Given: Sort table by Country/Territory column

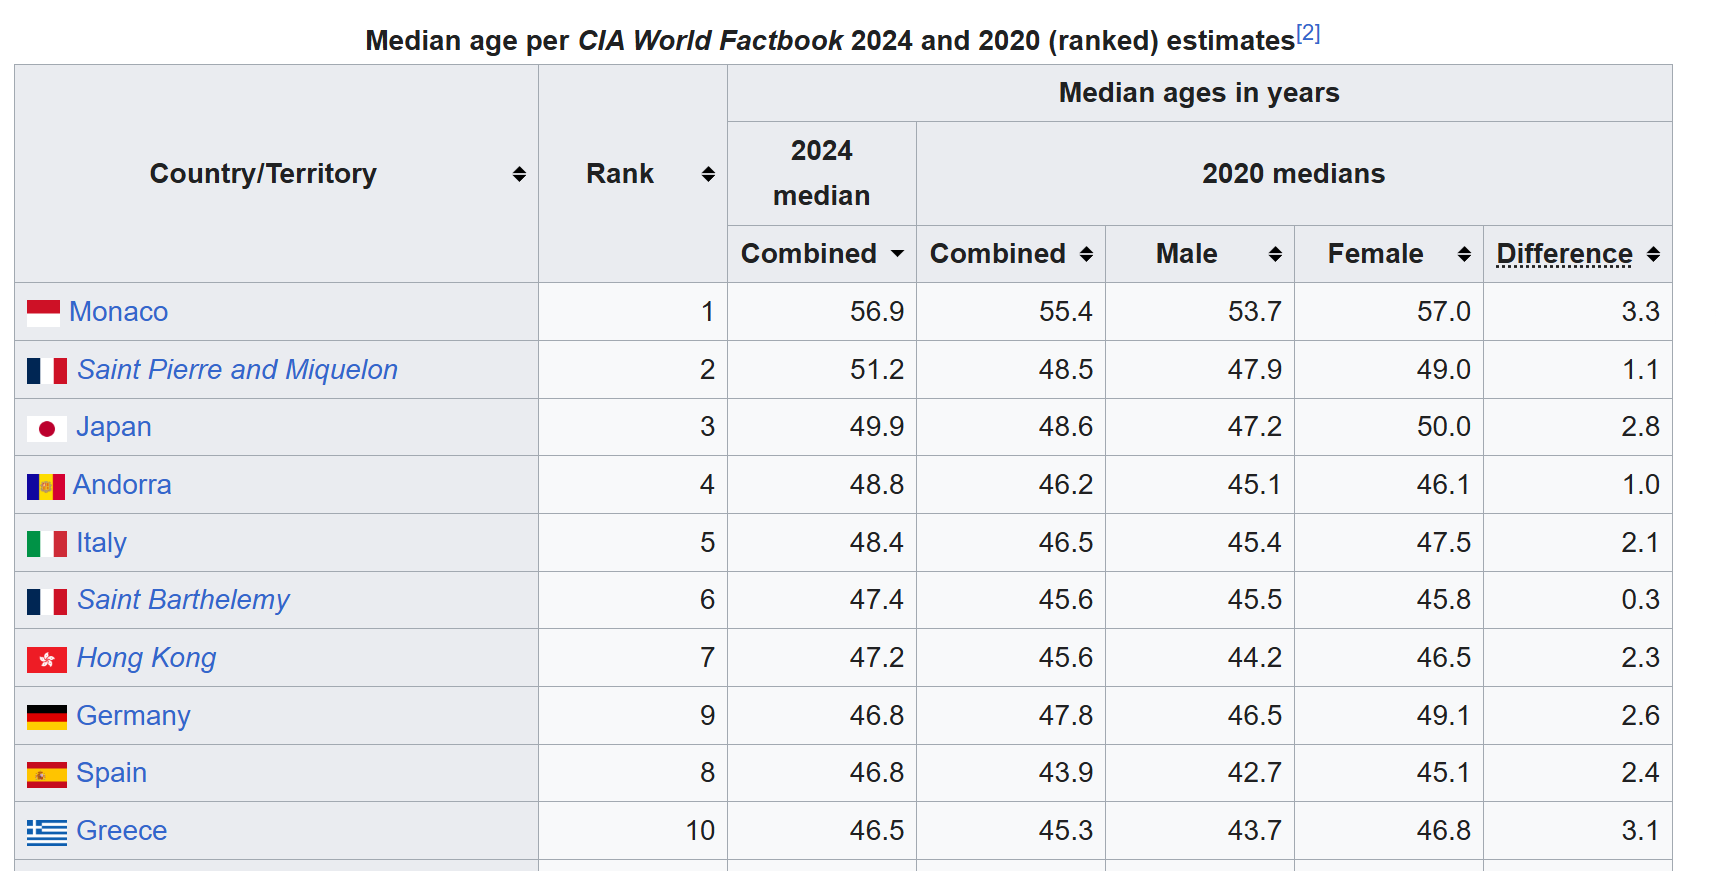Looking at the screenshot, I should (519, 174).
